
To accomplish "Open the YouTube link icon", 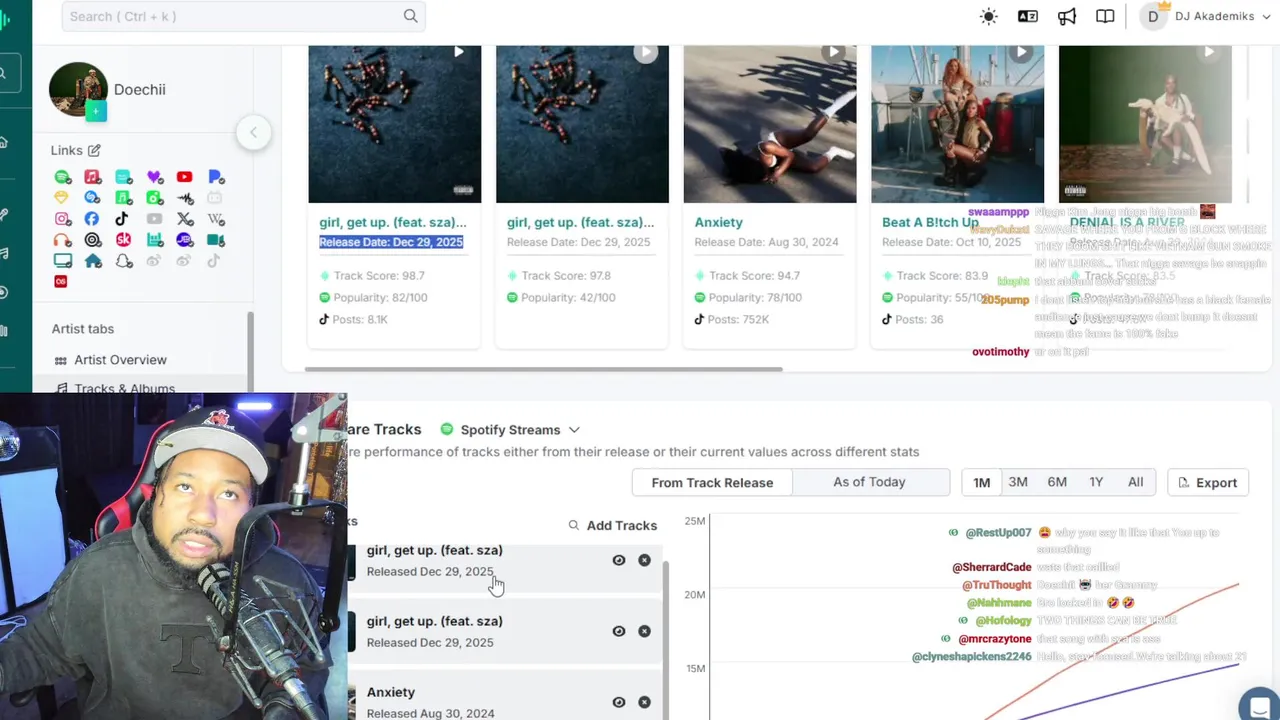I will 184,177.
